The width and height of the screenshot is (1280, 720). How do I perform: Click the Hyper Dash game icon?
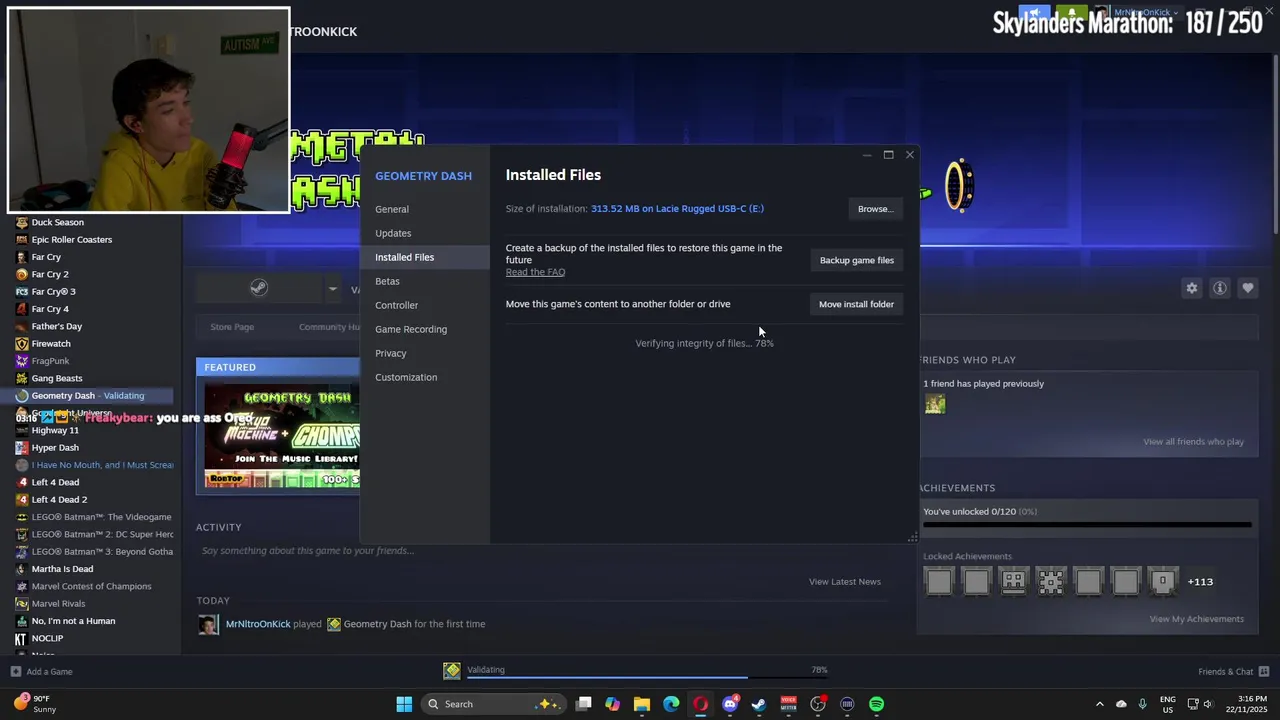click(x=21, y=447)
